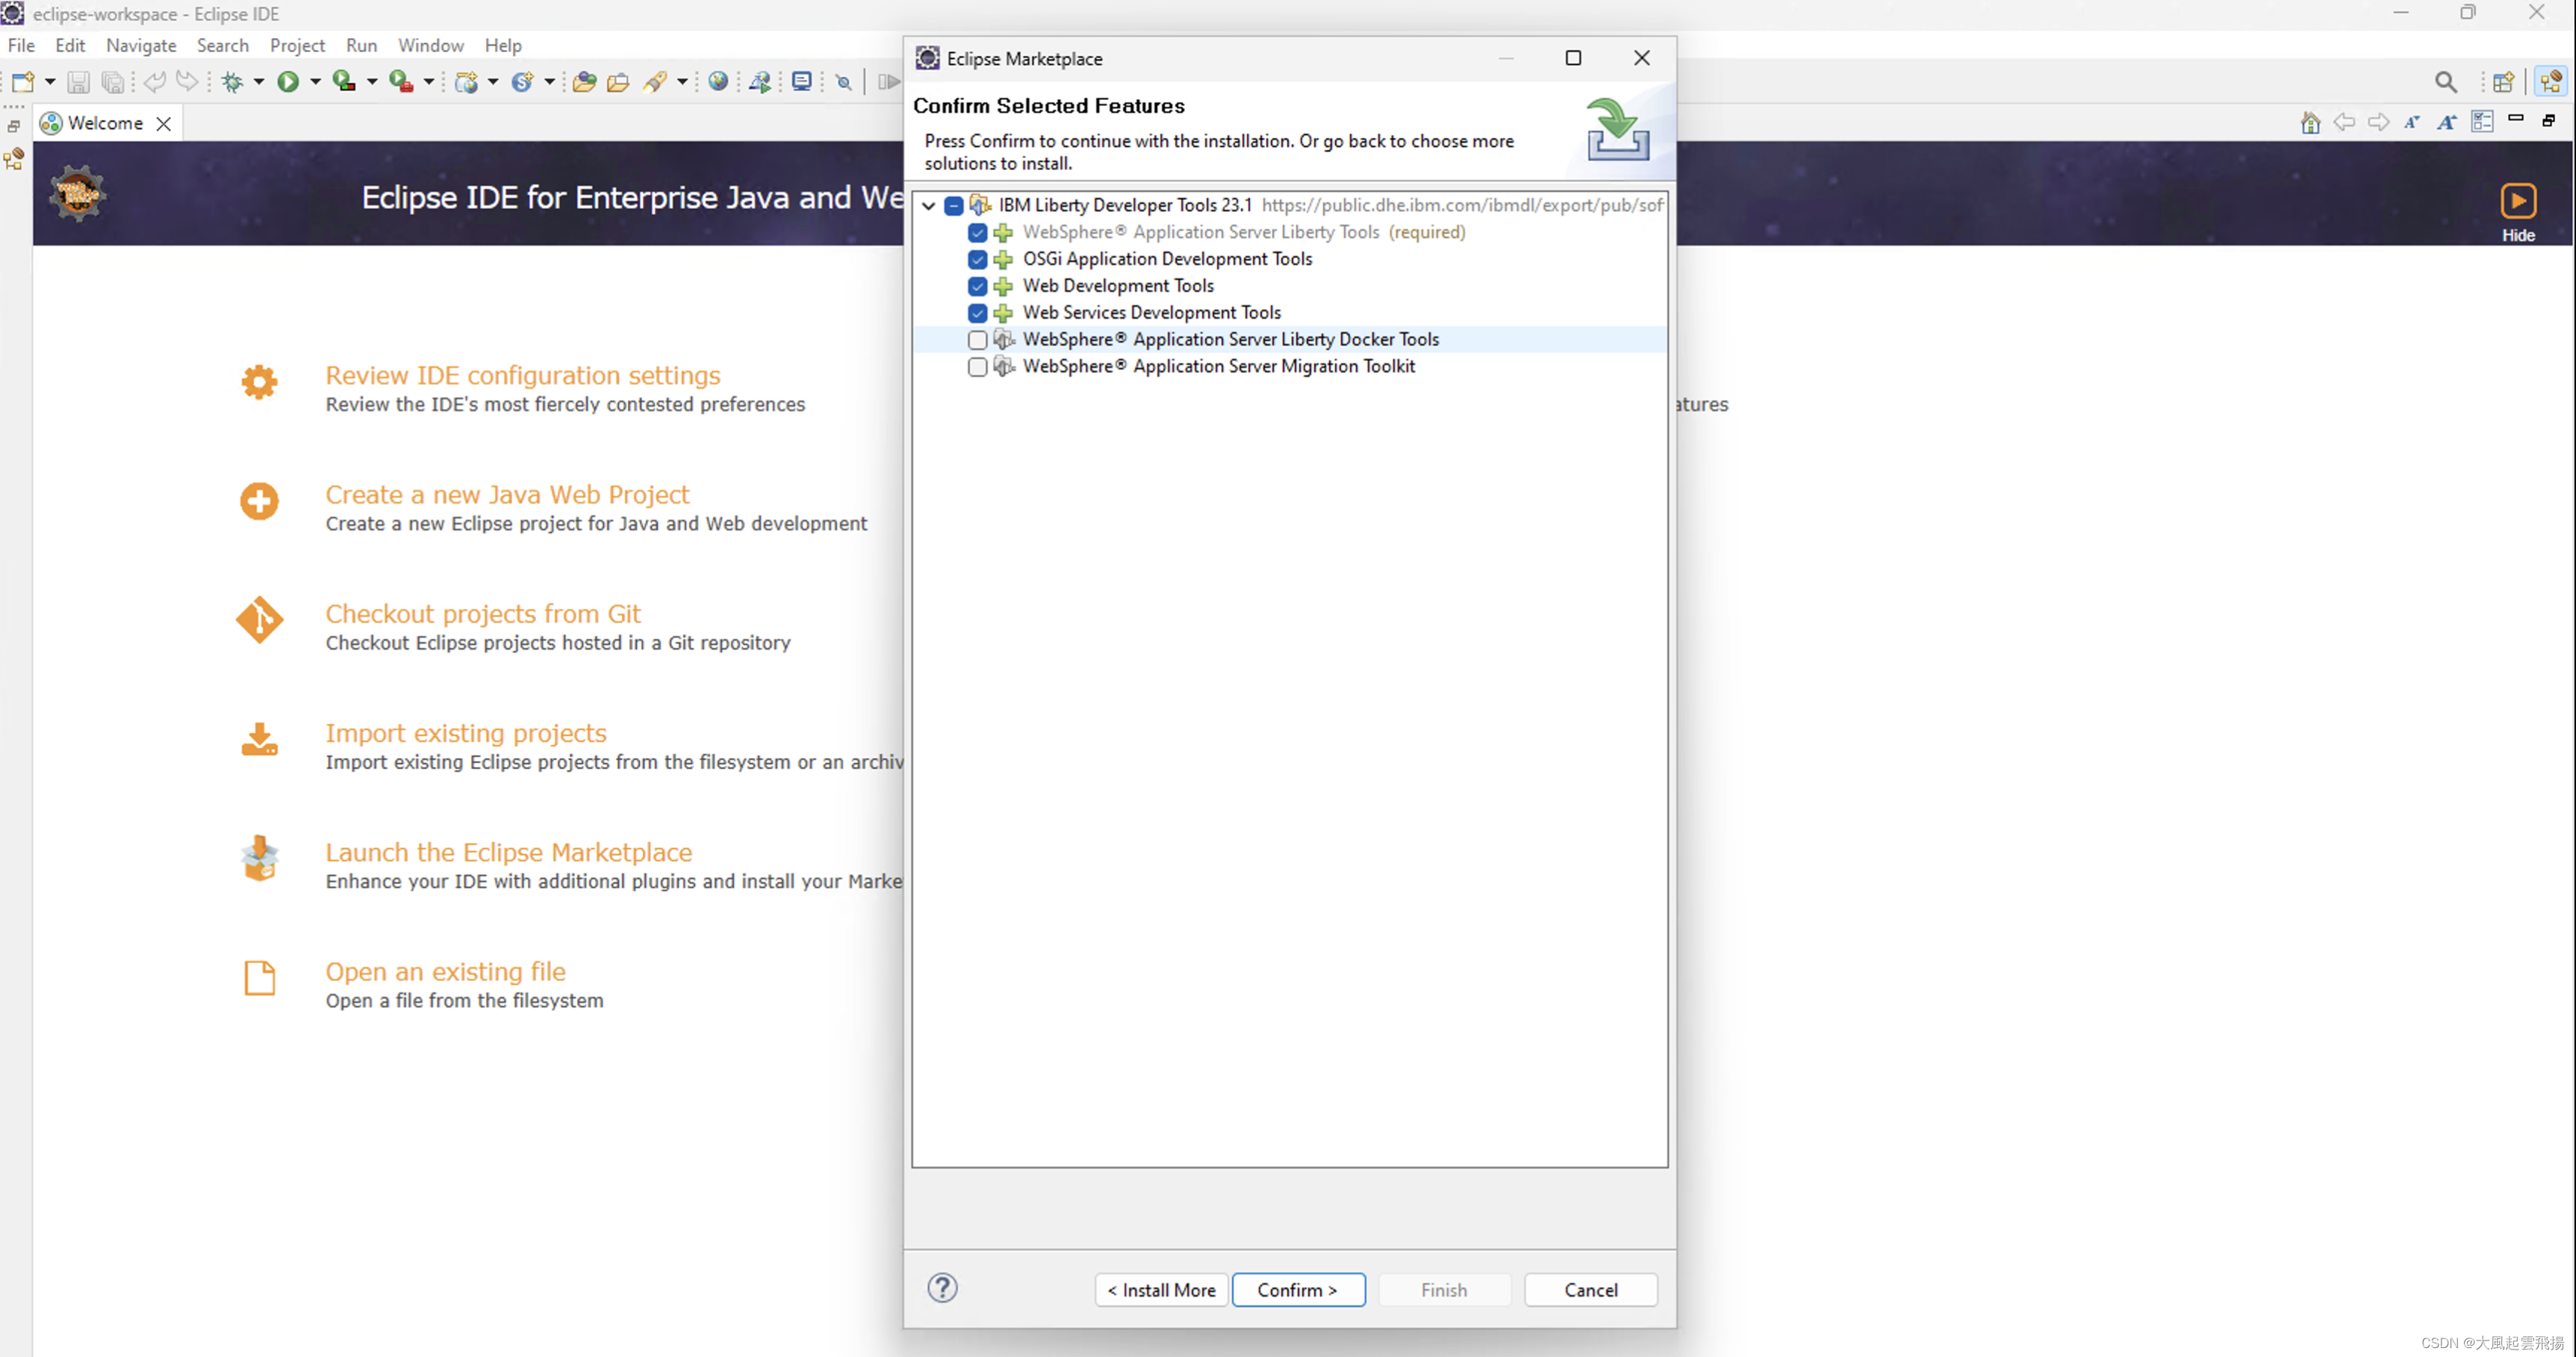Image resolution: width=2576 pixels, height=1357 pixels.
Task: Open the Window menu
Action: point(430,45)
